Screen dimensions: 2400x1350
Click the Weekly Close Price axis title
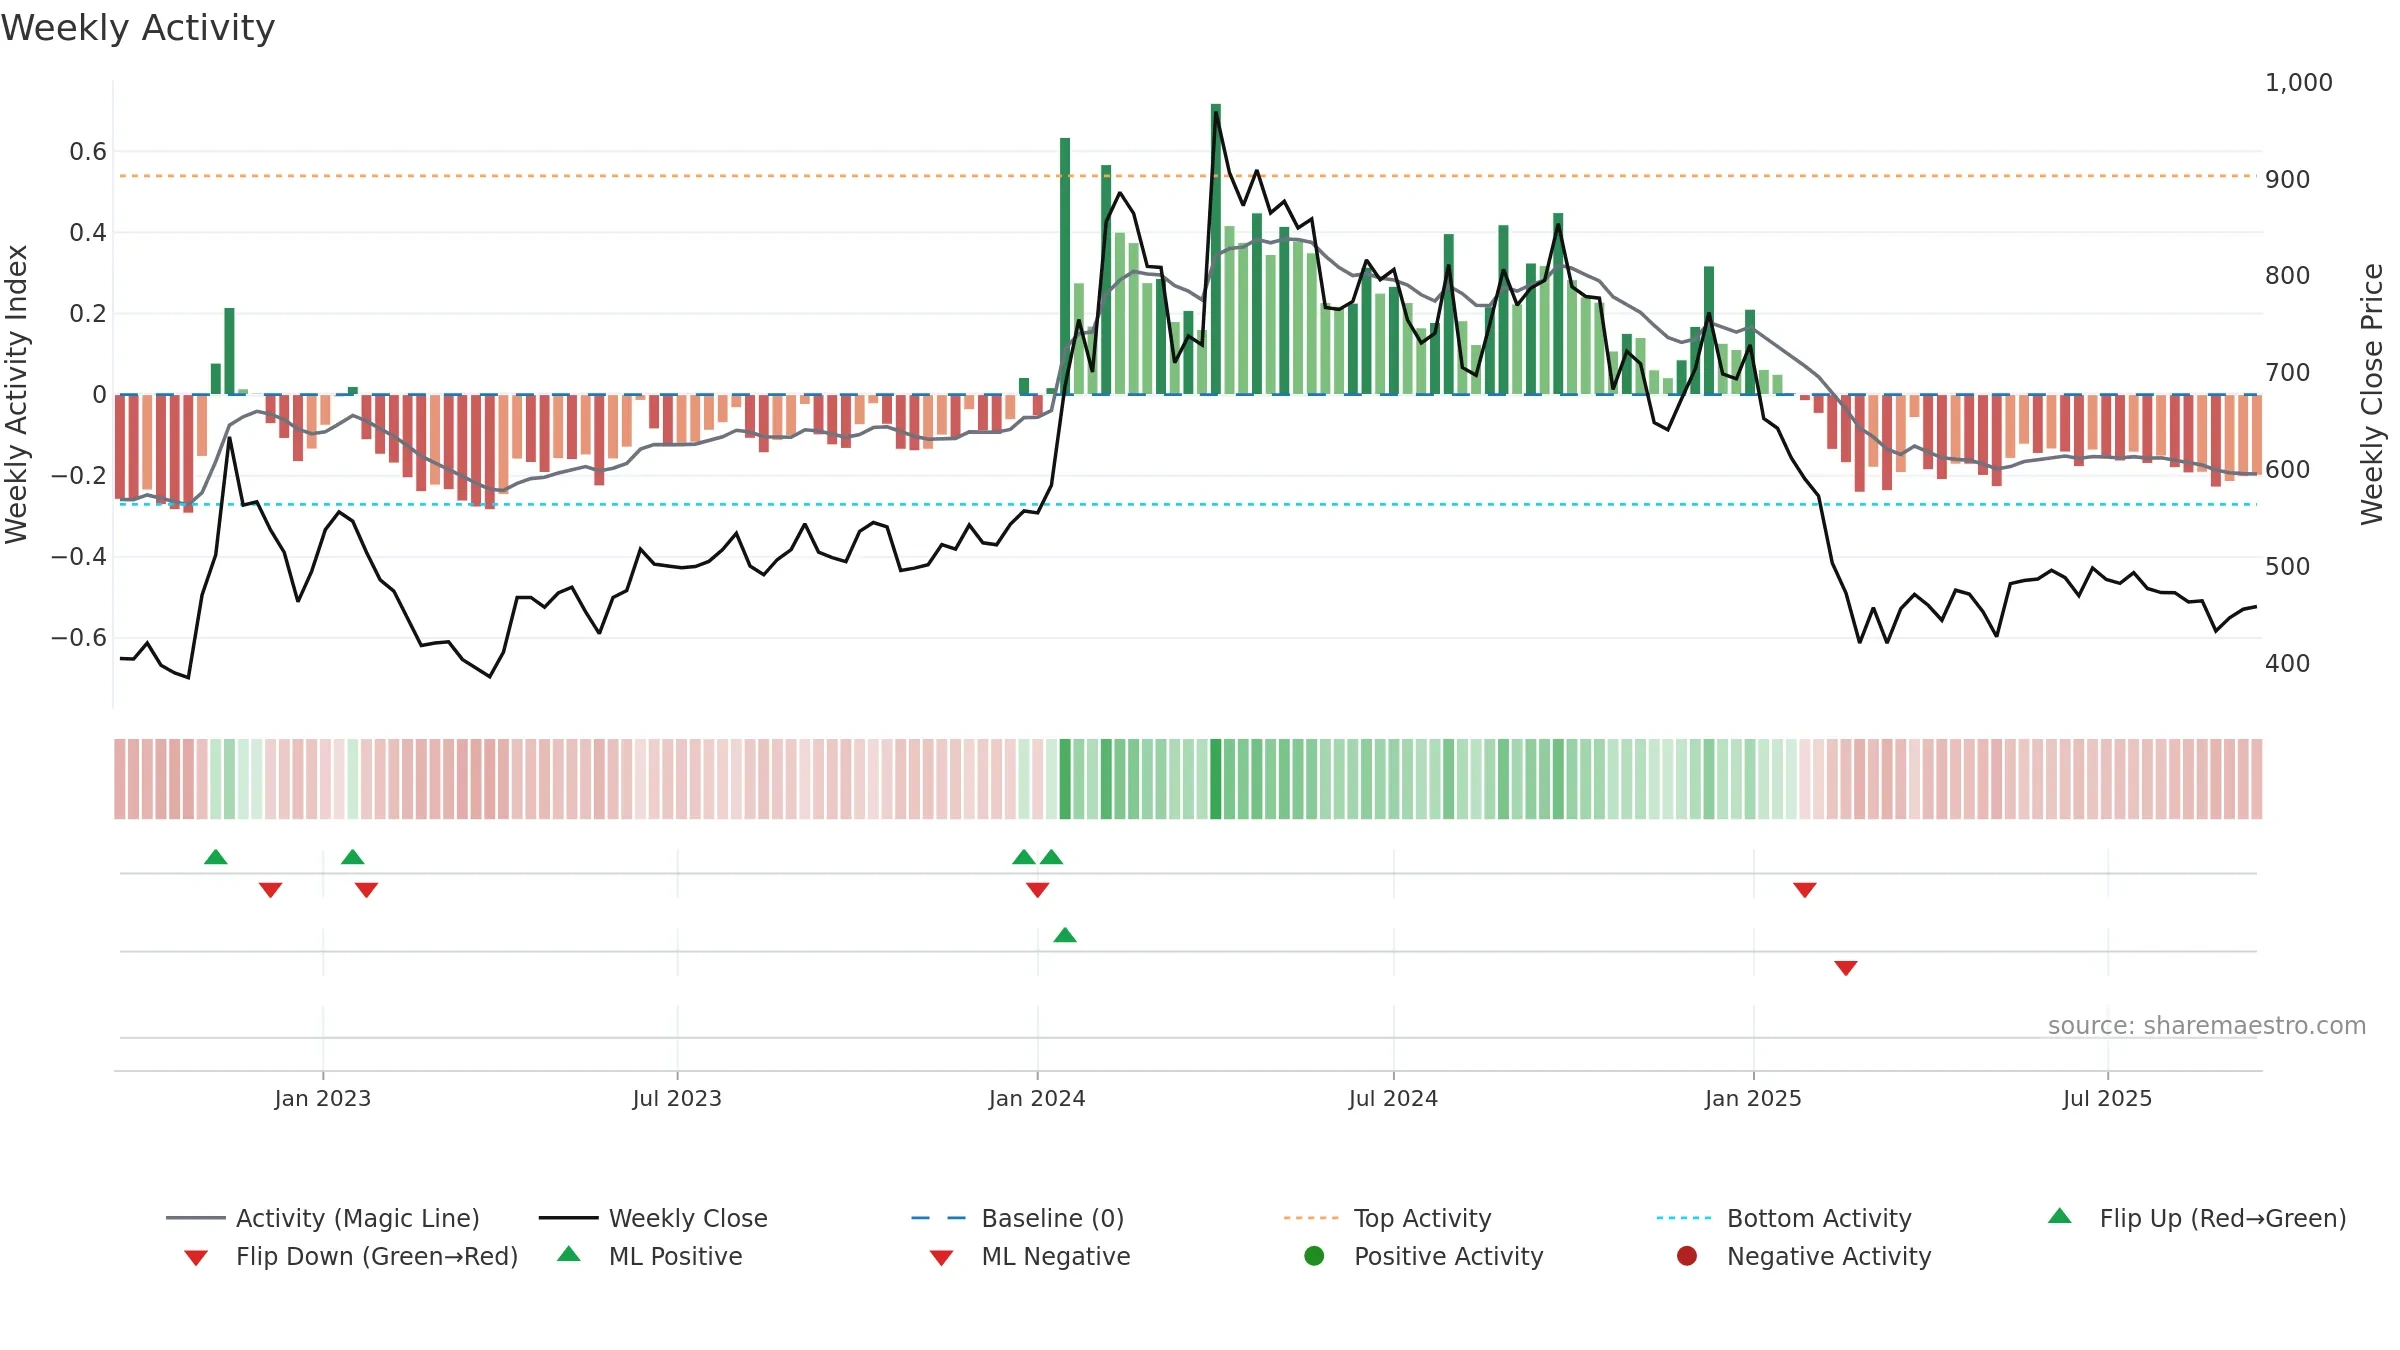(x=2372, y=394)
